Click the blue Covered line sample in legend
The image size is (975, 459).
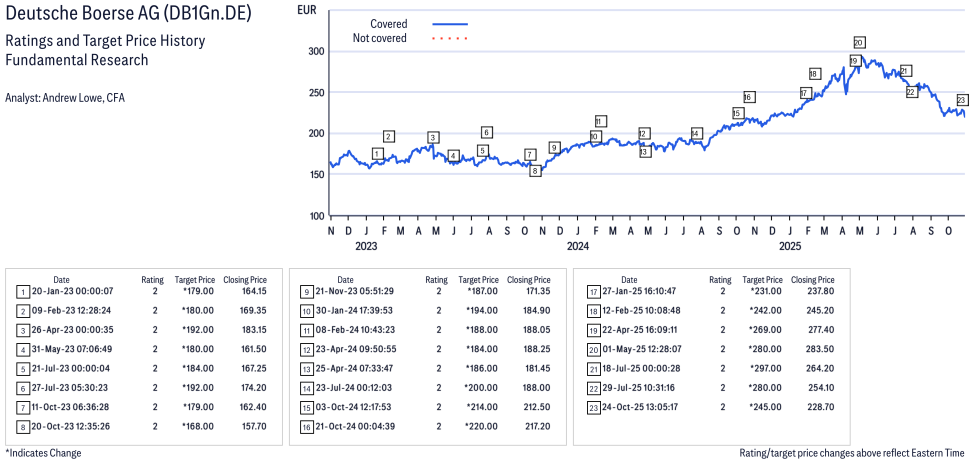[450, 23]
